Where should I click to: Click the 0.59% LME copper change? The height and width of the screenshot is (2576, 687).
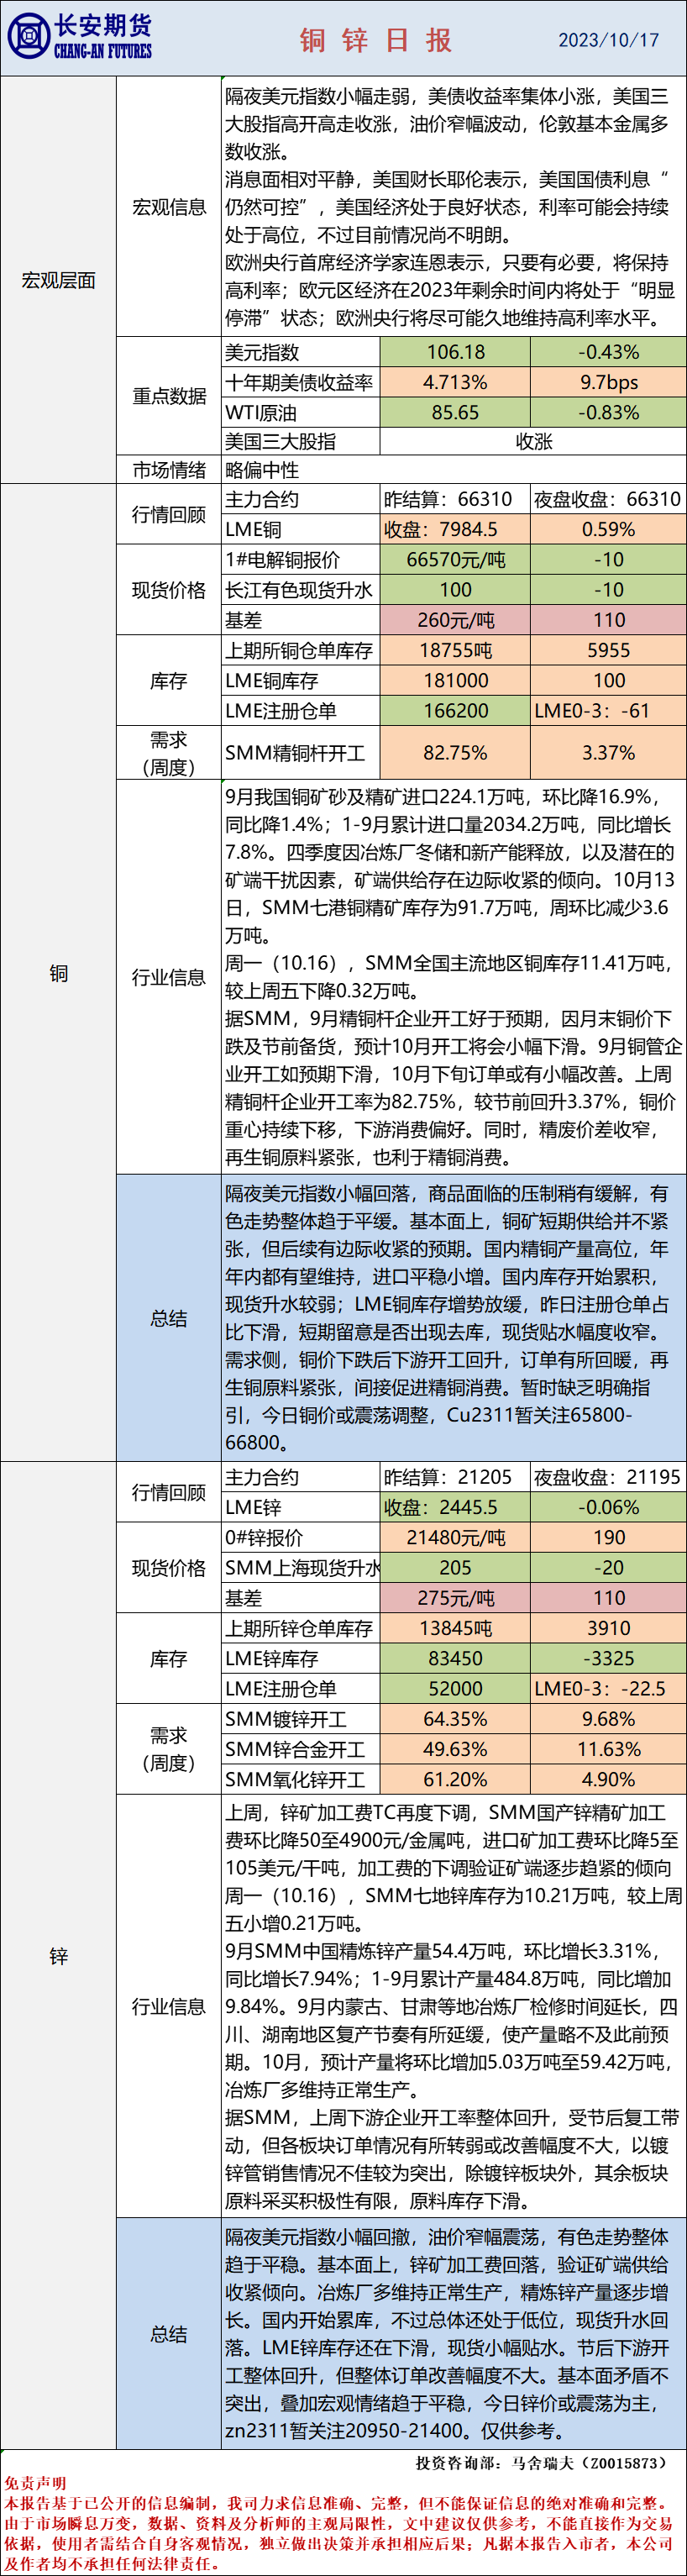(x=608, y=529)
